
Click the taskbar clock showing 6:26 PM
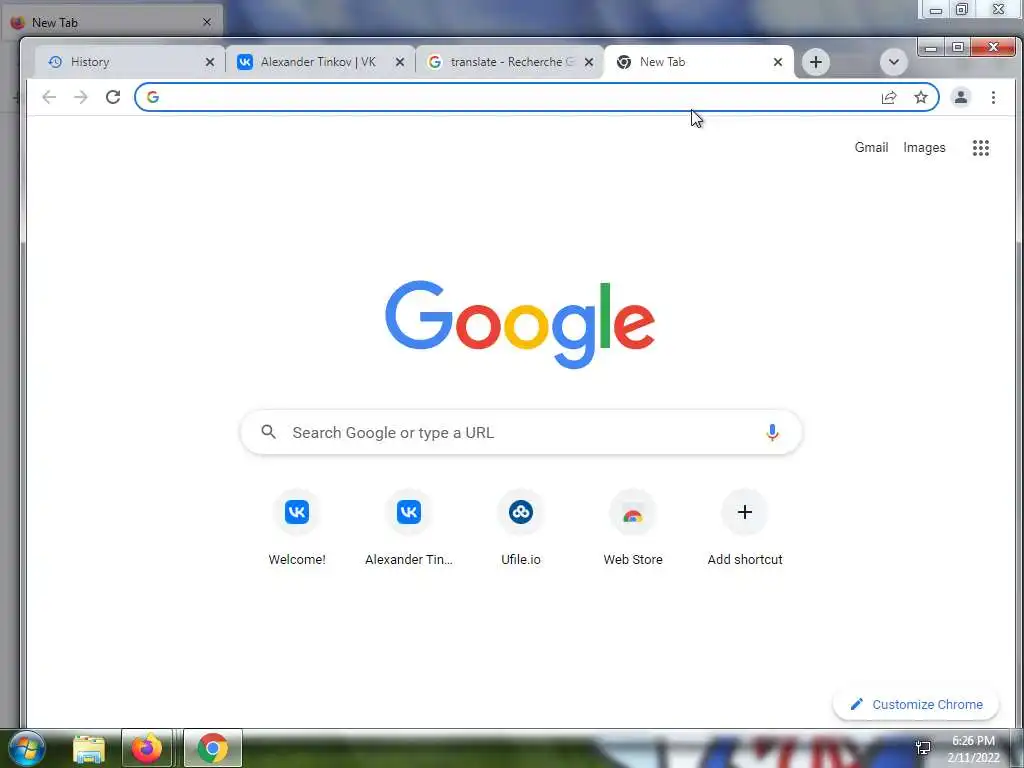coord(973,749)
